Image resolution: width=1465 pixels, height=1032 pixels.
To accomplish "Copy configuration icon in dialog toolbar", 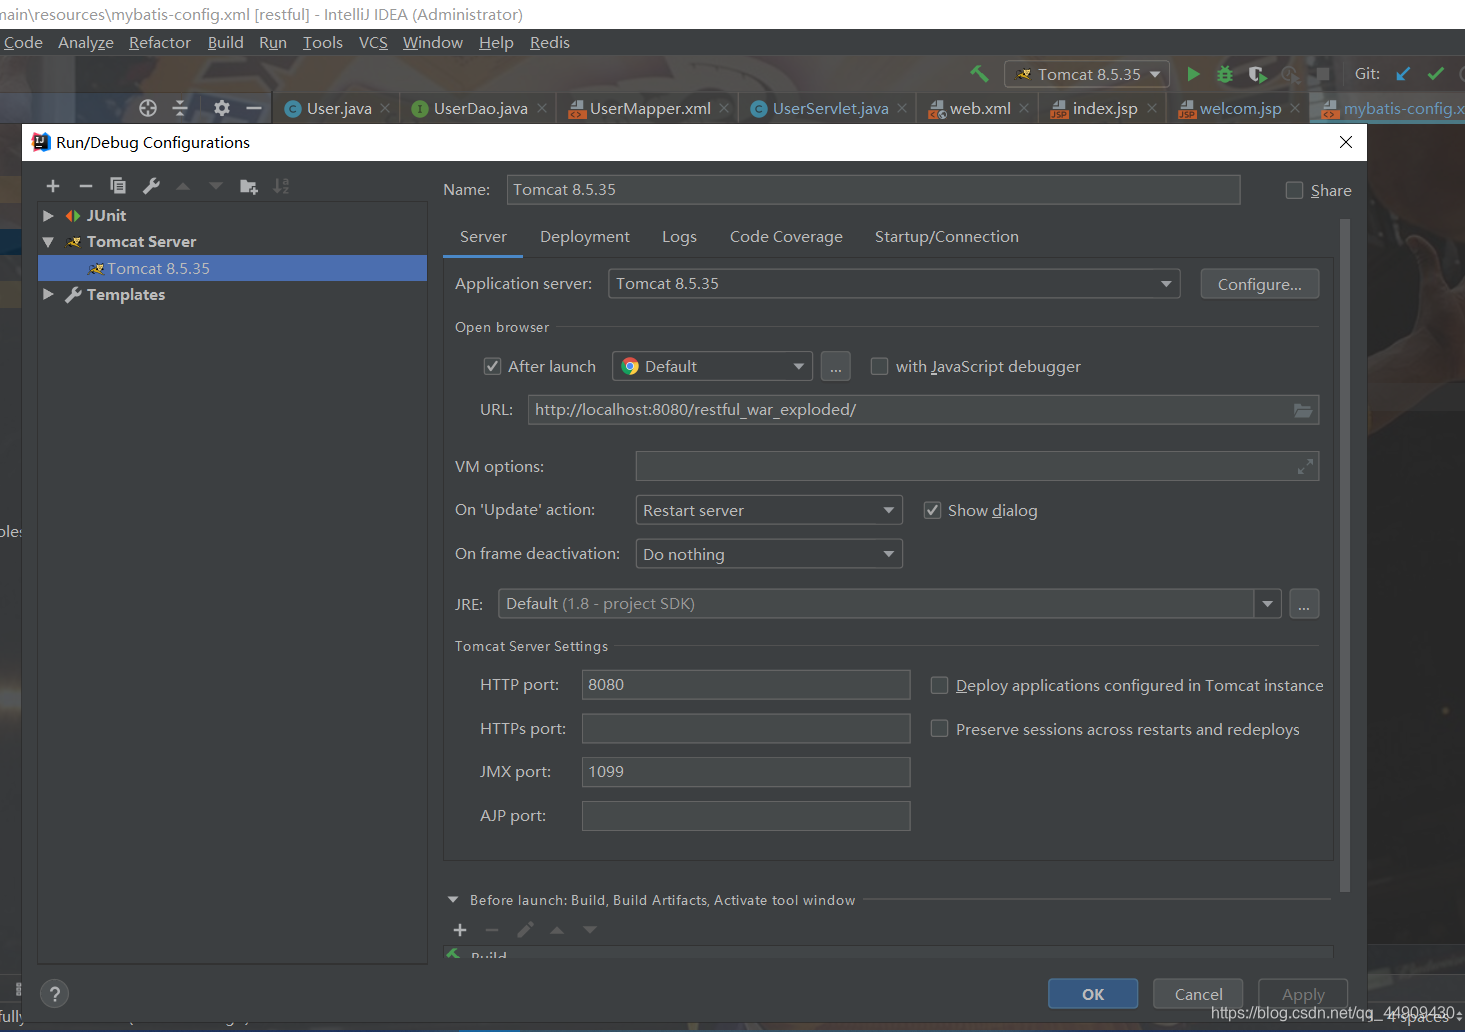I will coord(118,186).
